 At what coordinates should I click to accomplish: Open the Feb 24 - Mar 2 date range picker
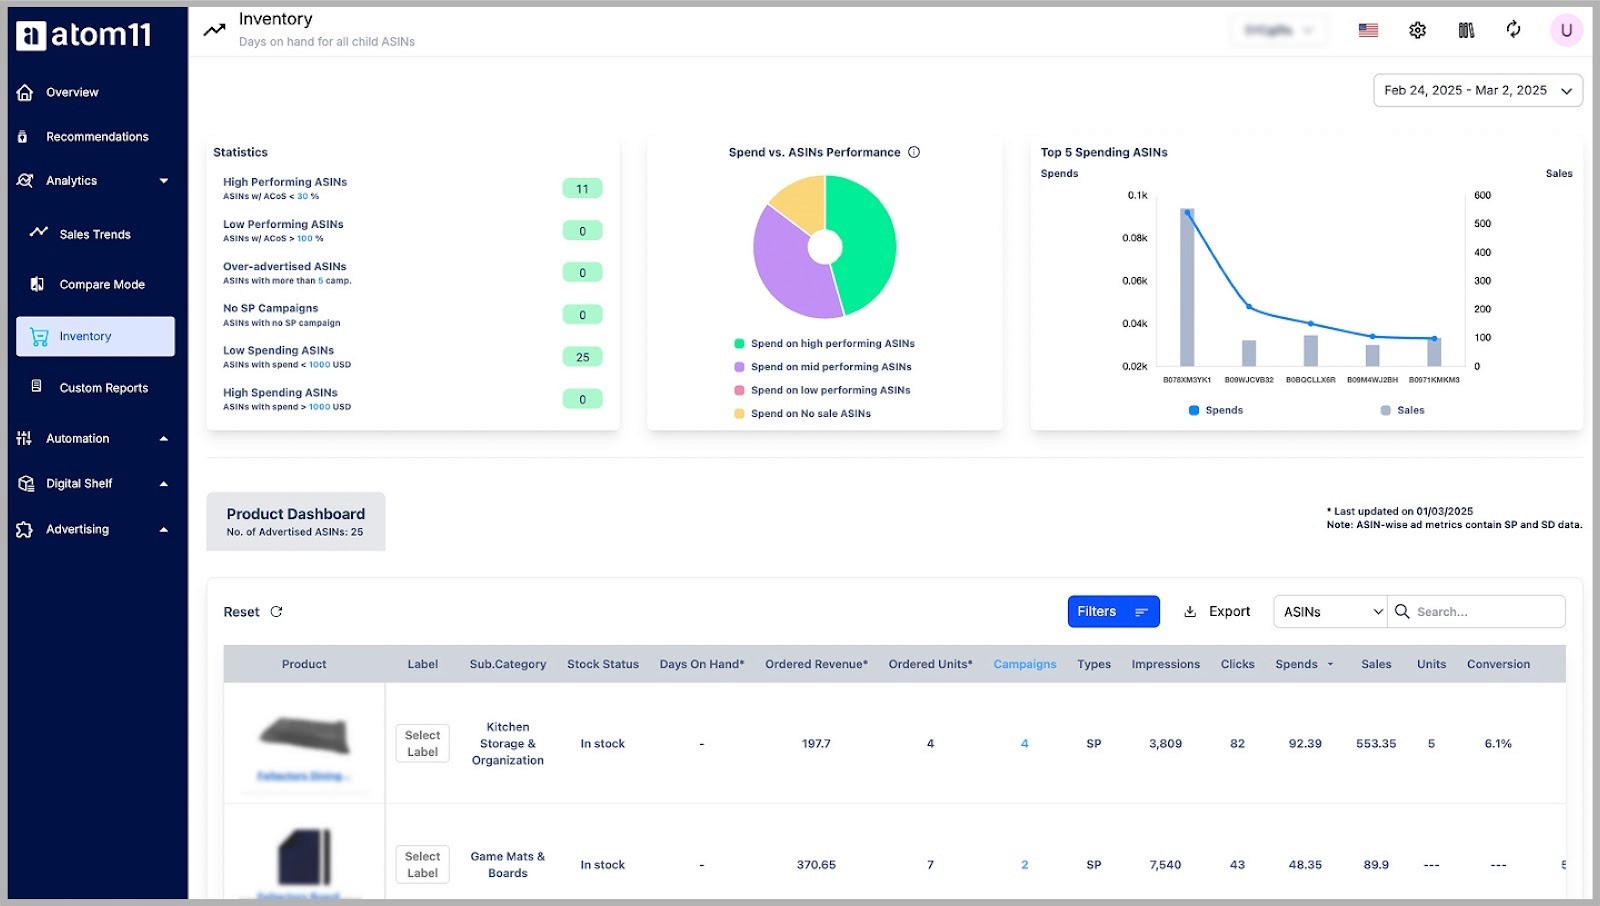click(1477, 90)
